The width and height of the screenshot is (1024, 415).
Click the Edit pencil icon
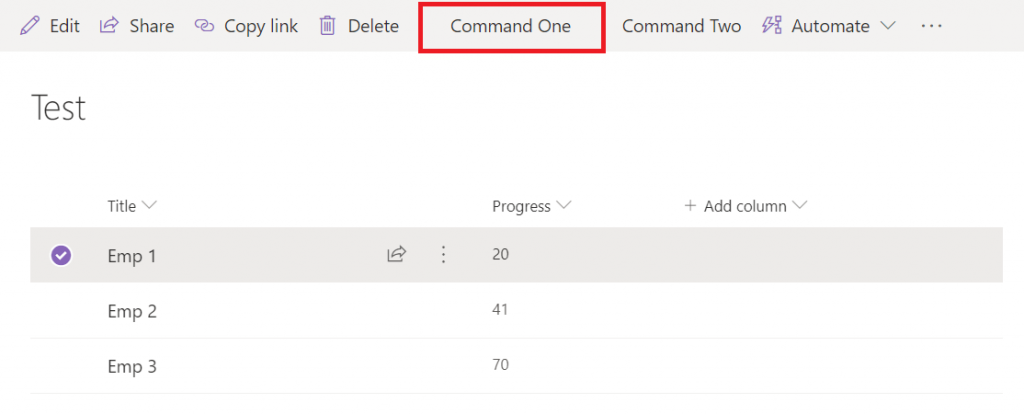tap(29, 26)
